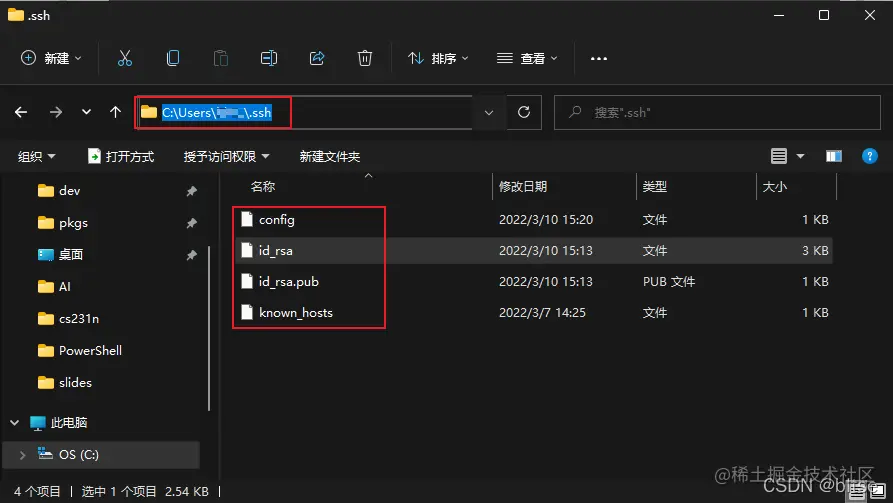893x503 pixels.
Task: Click the date 2022/3/10 15:20
Action: tap(546, 219)
